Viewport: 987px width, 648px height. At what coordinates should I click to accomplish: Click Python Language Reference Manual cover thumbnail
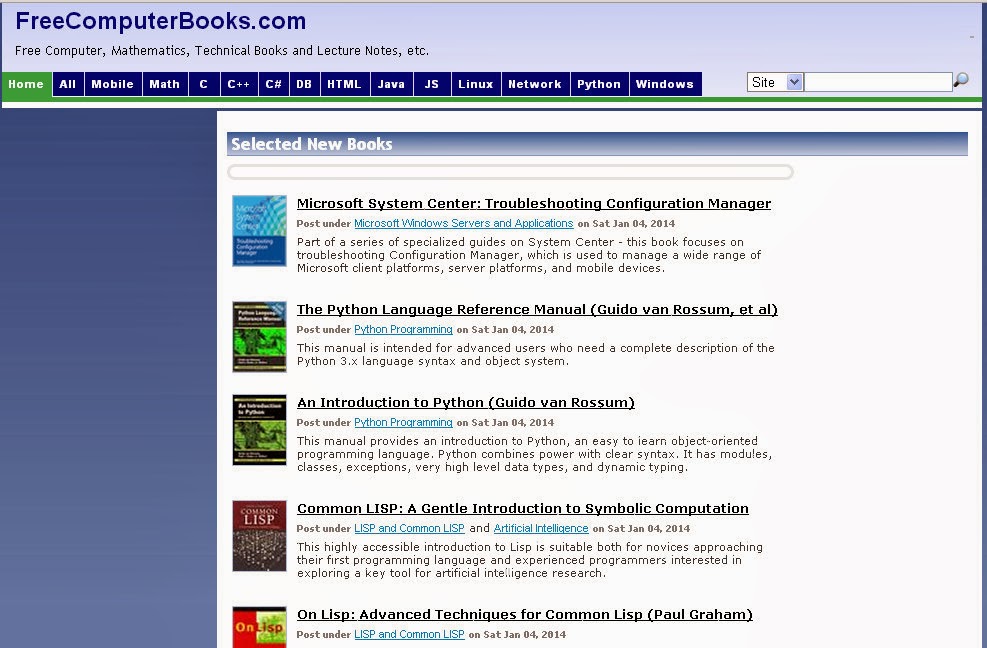click(259, 337)
